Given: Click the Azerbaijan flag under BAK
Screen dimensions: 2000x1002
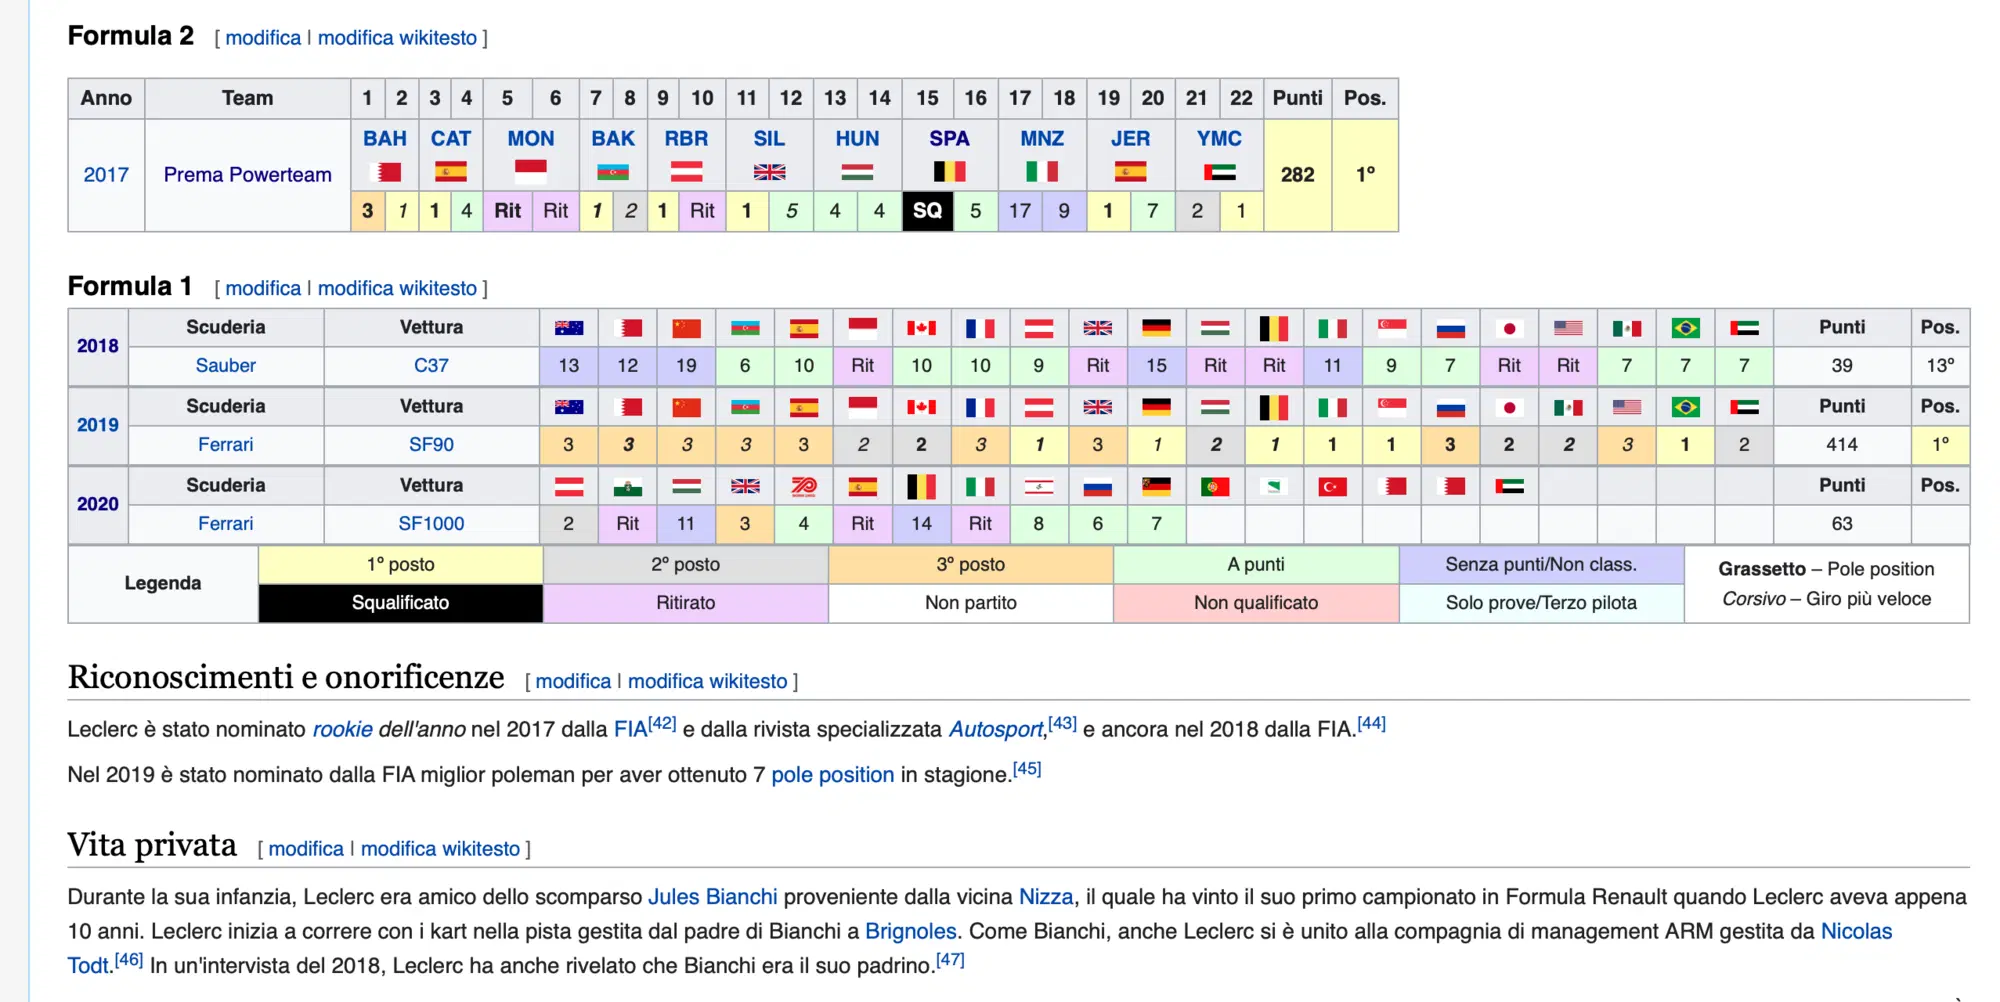Looking at the screenshot, I should [612, 172].
